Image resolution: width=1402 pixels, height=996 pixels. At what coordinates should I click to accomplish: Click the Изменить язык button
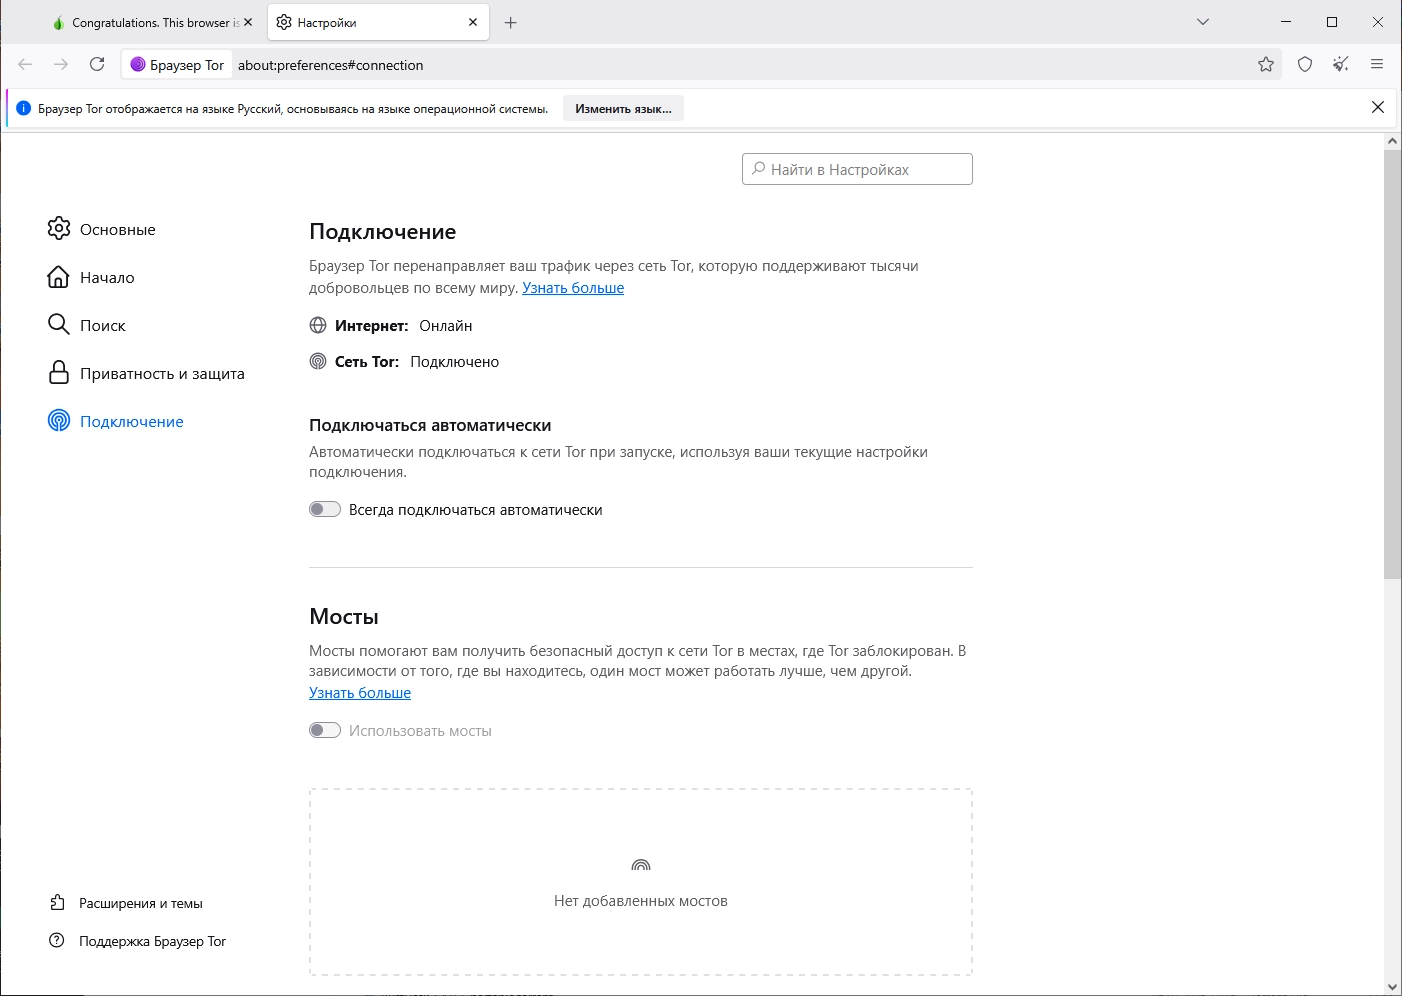(x=623, y=108)
